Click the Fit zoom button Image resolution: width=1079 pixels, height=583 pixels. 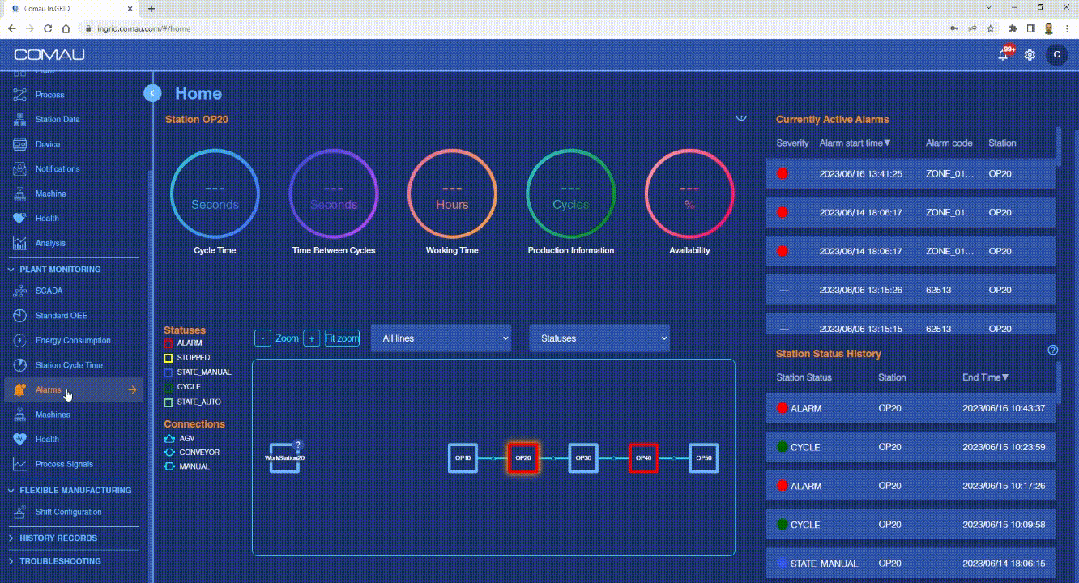click(342, 339)
